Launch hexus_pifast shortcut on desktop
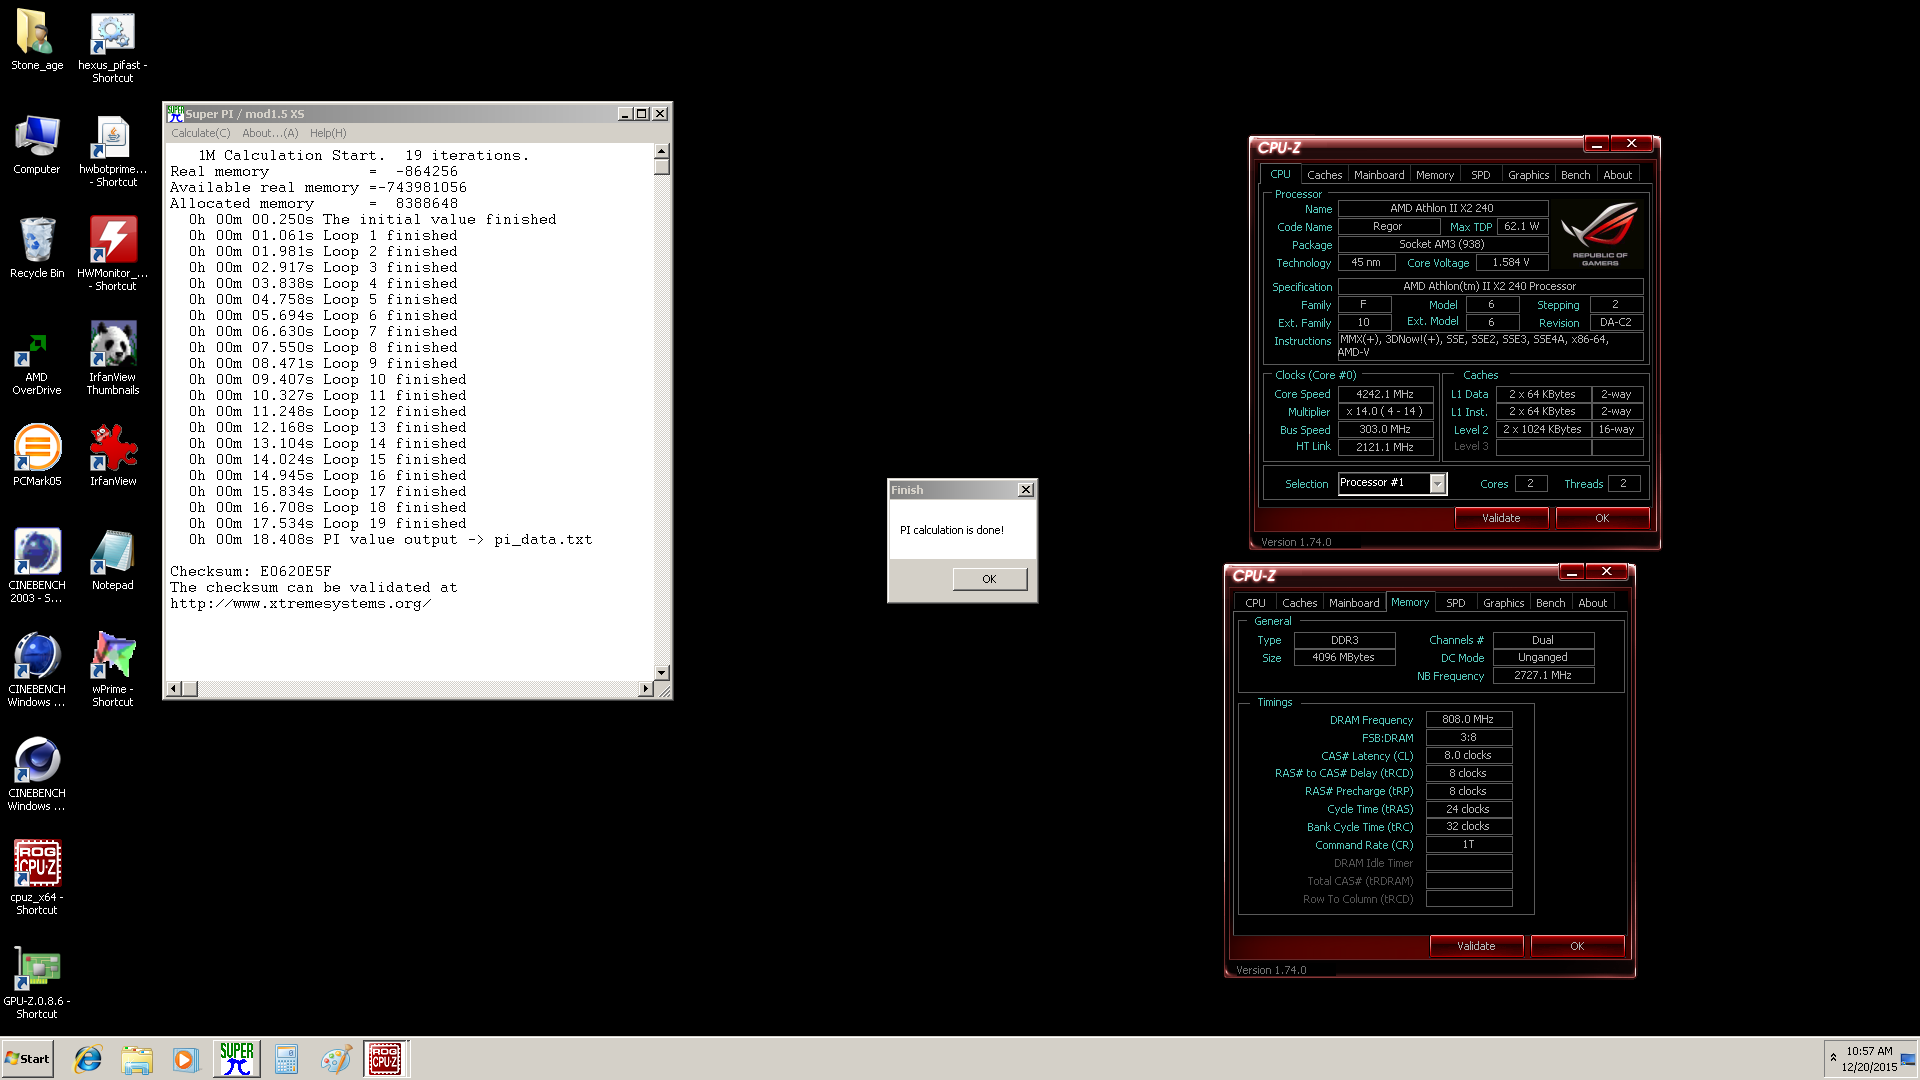 [x=112, y=46]
